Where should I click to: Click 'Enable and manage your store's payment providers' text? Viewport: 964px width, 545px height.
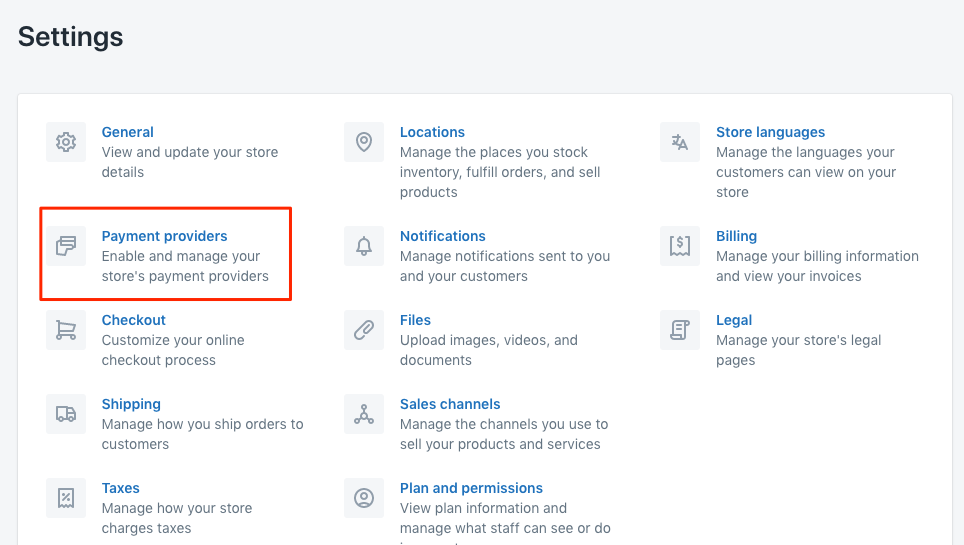185,266
